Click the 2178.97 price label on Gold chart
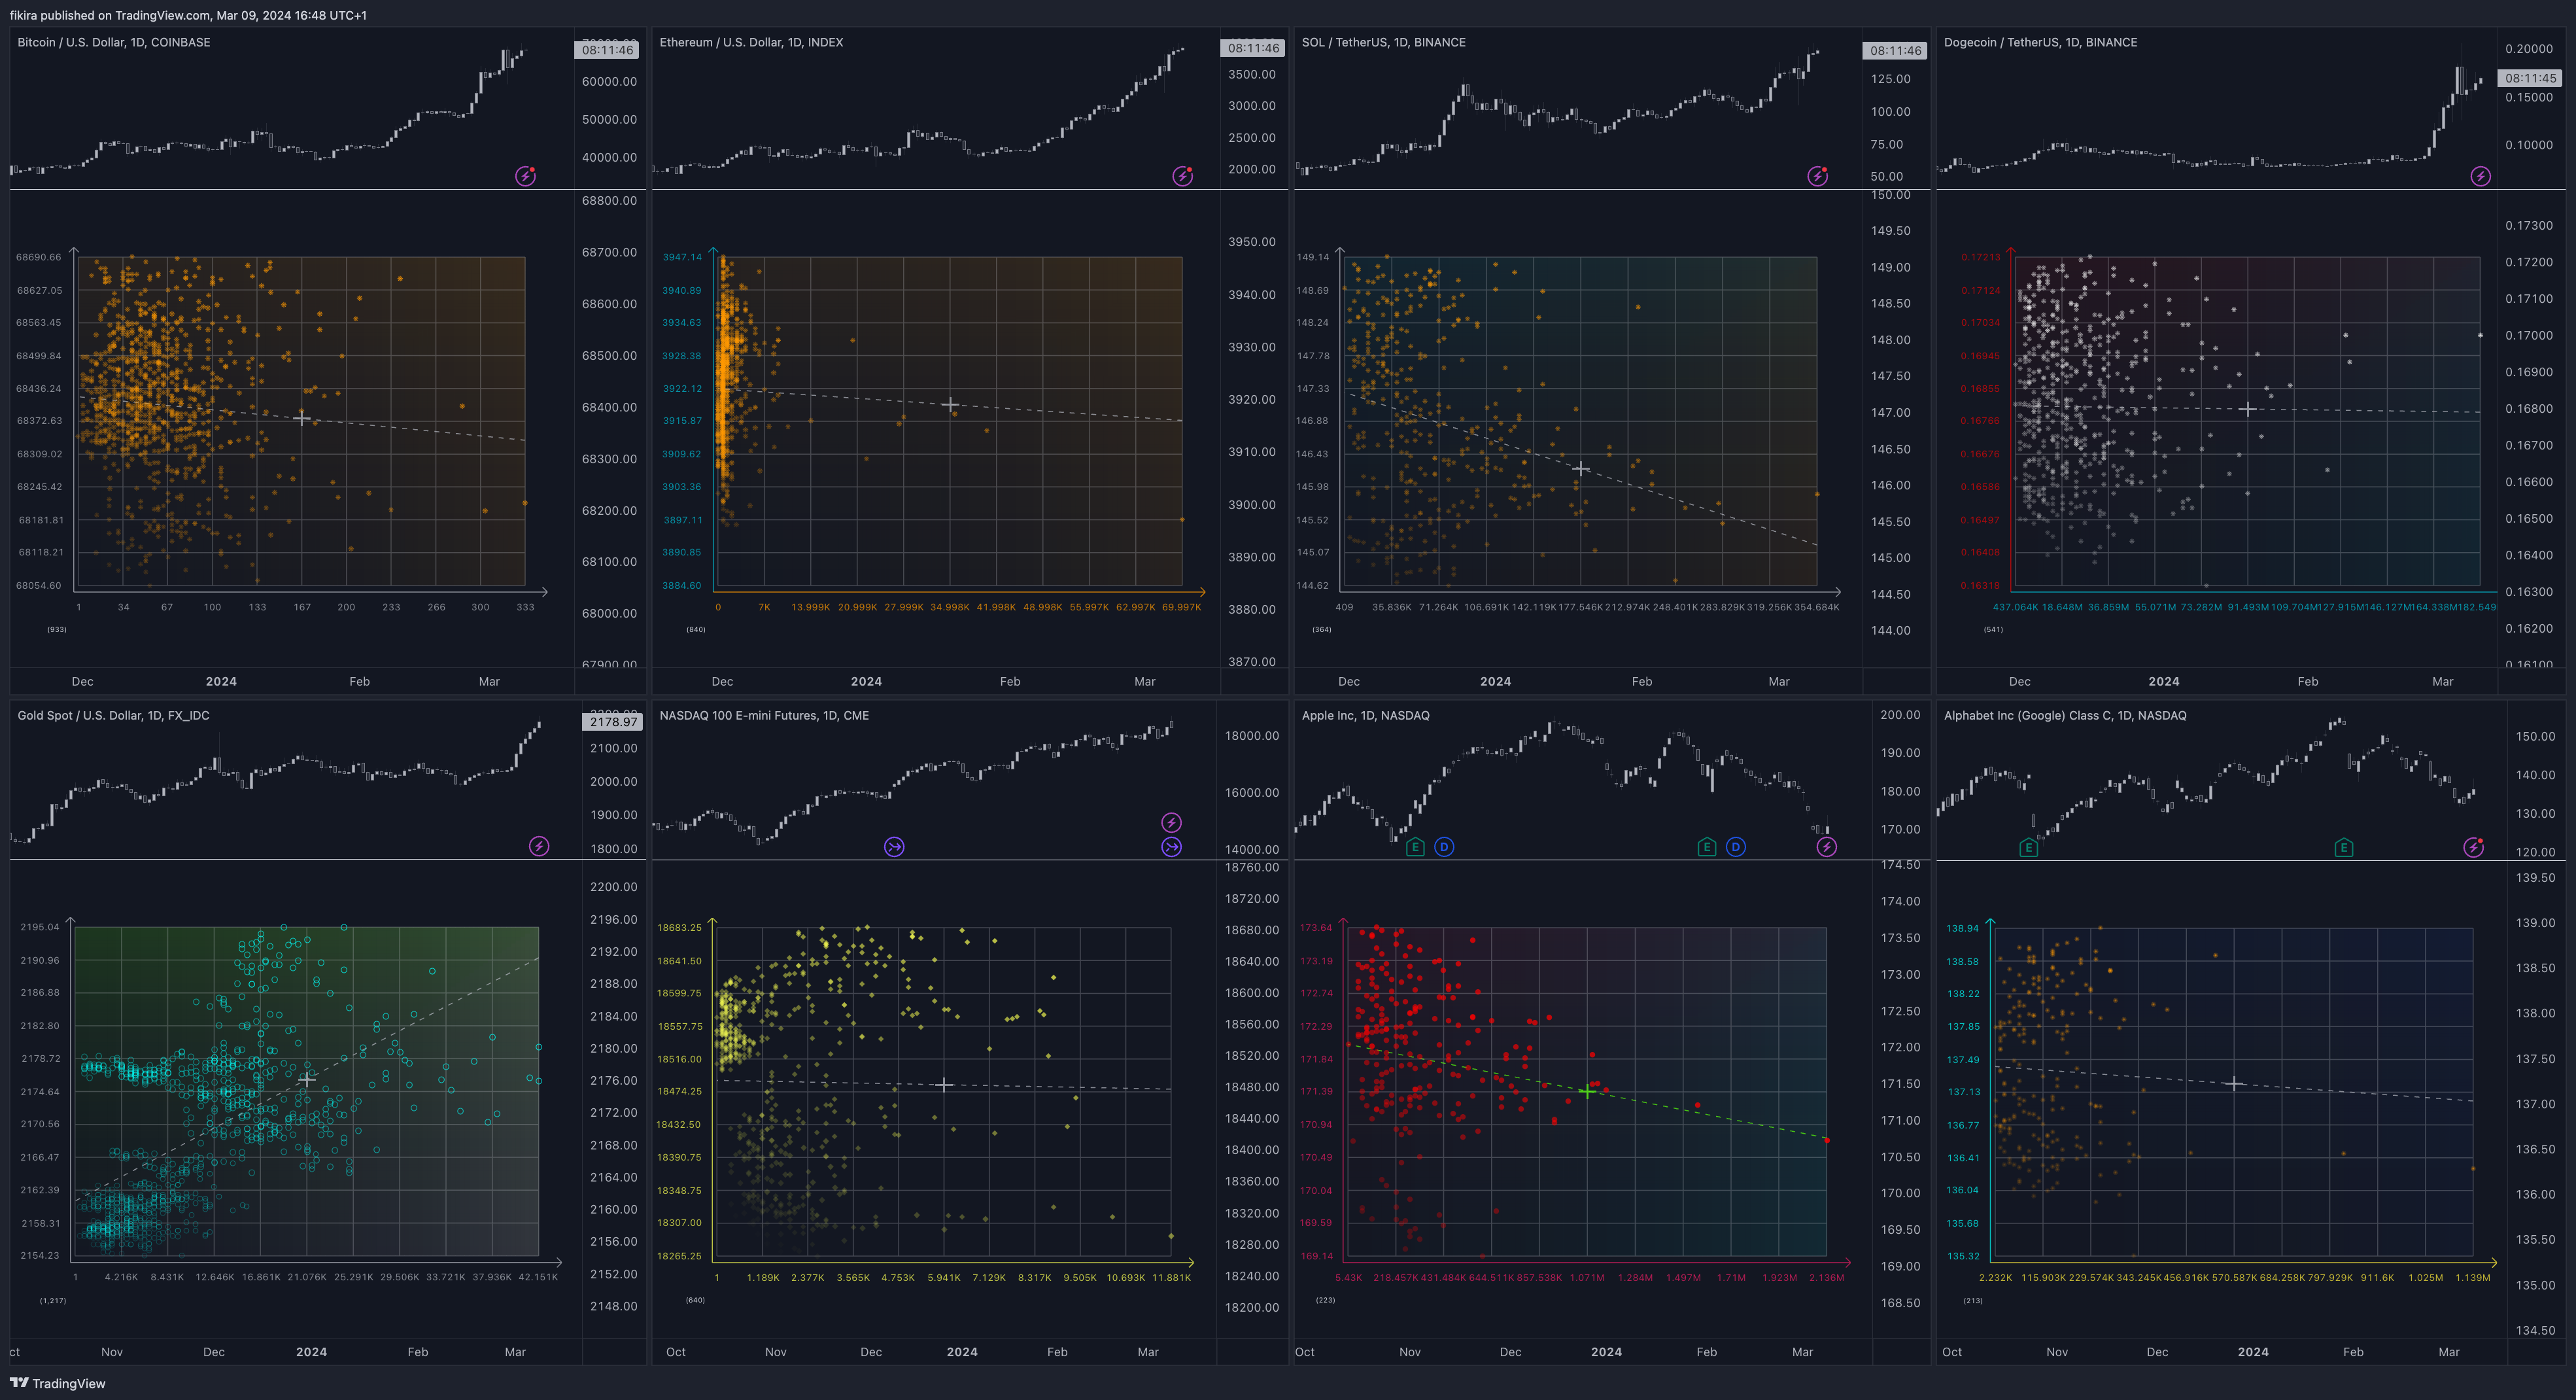The height and width of the screenshot is (1400, 2576). [x=613, y=721]
